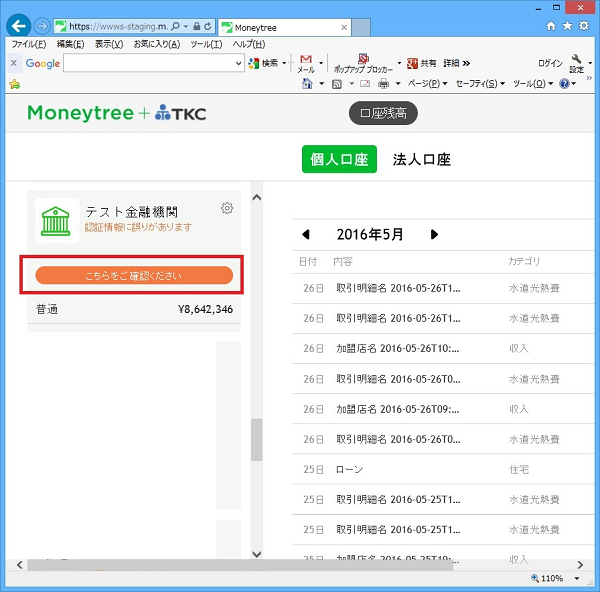The width and height of the screenshot is (600, 592).
Task: Click the printer icon
Action: (383, 84)
